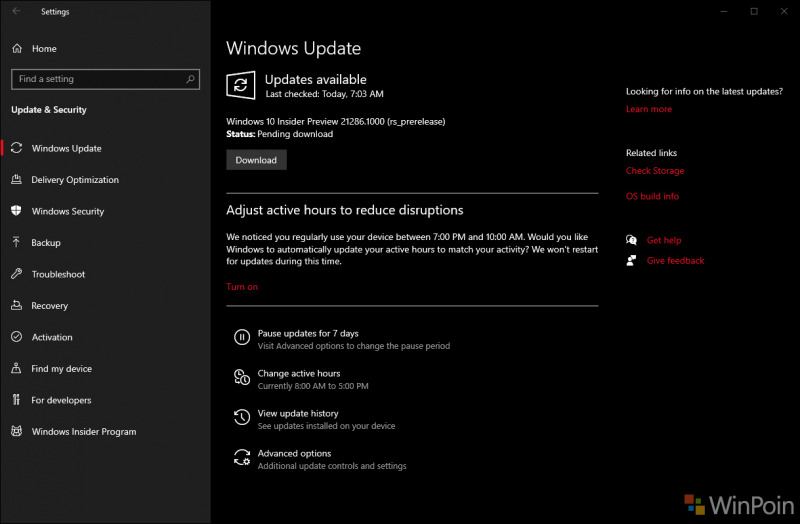The width and height of the screenshot is (800, 524).
Task: Click the Updates available refresh icon
Action: 240,85
